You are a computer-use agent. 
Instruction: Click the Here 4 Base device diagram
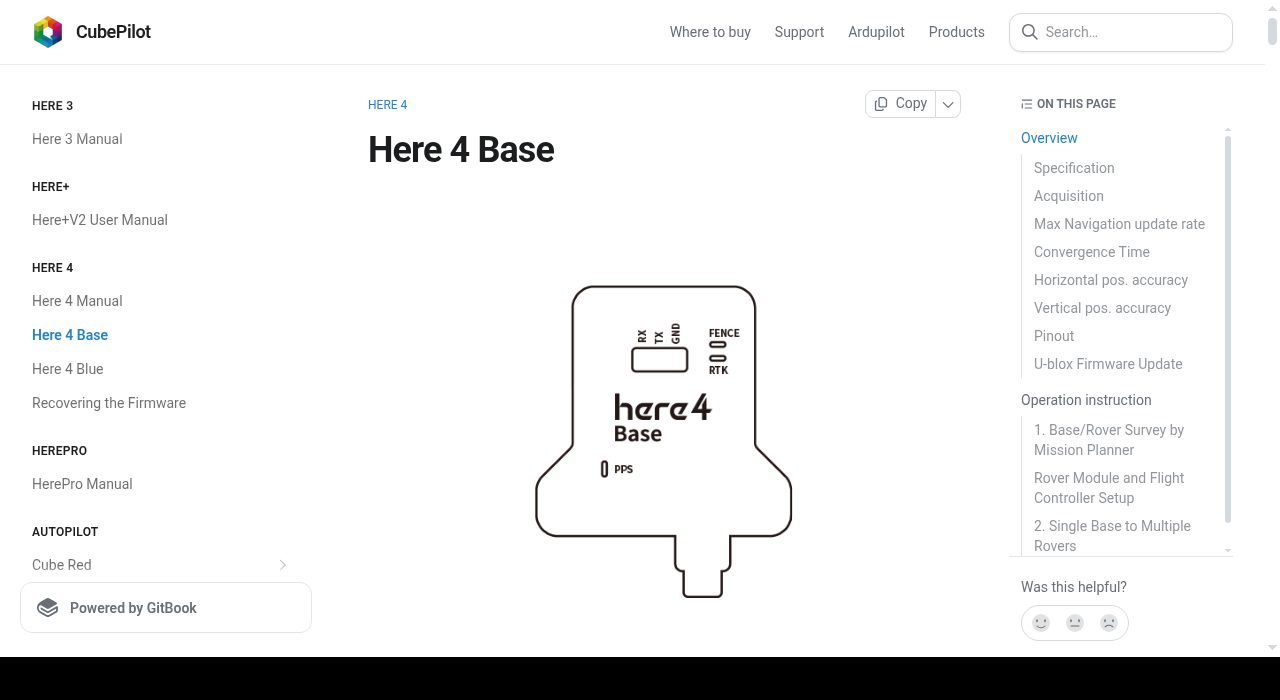tap(664, 441)
